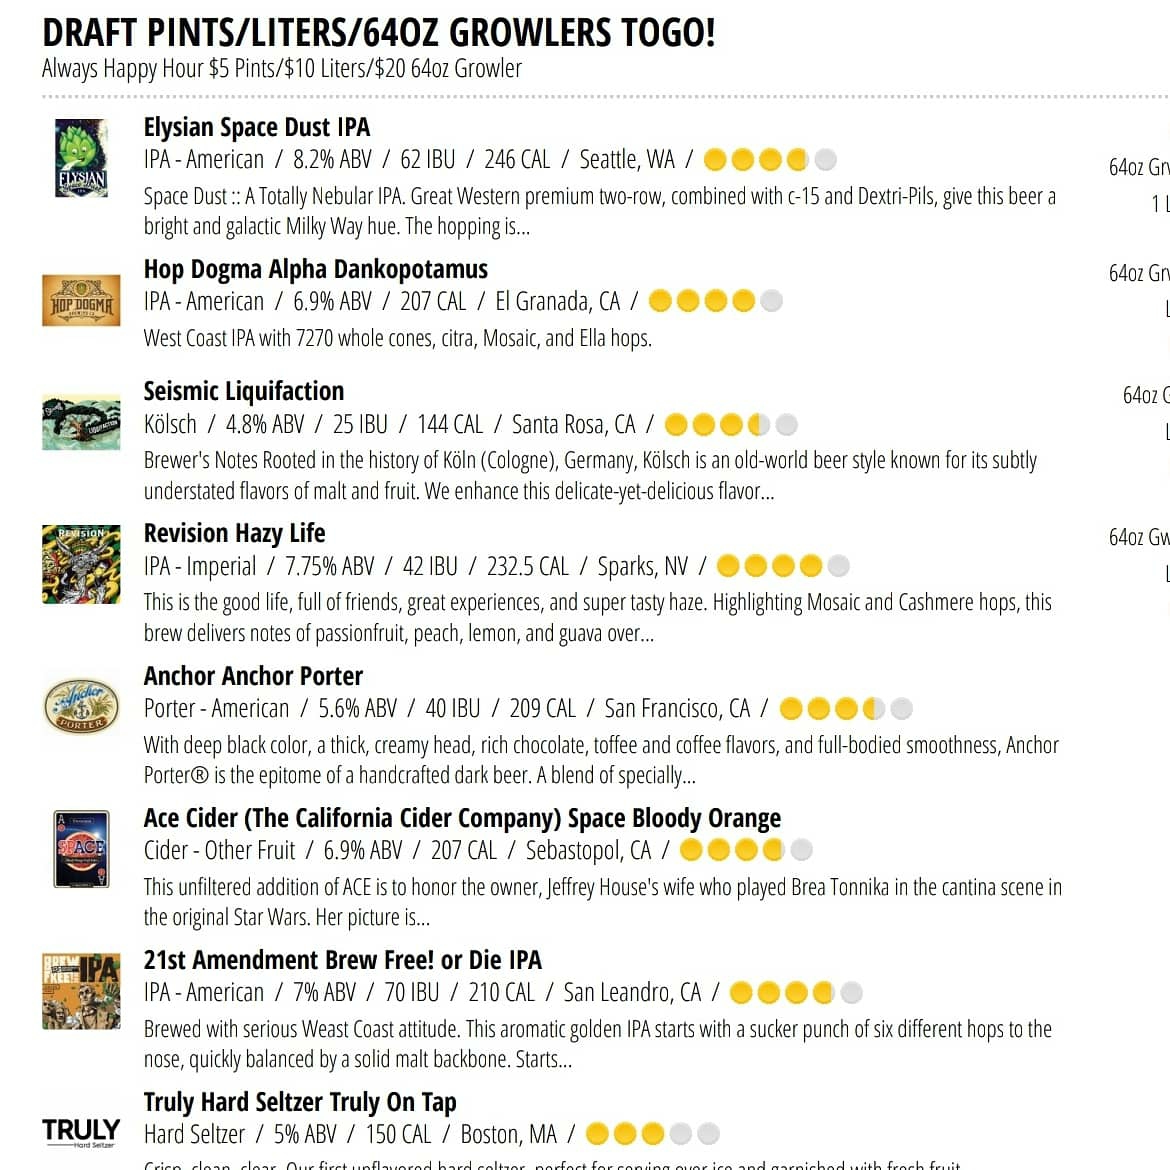Select the Seismic Liquifaction label image
The image size is (1170, 1170).
(81, 422)
